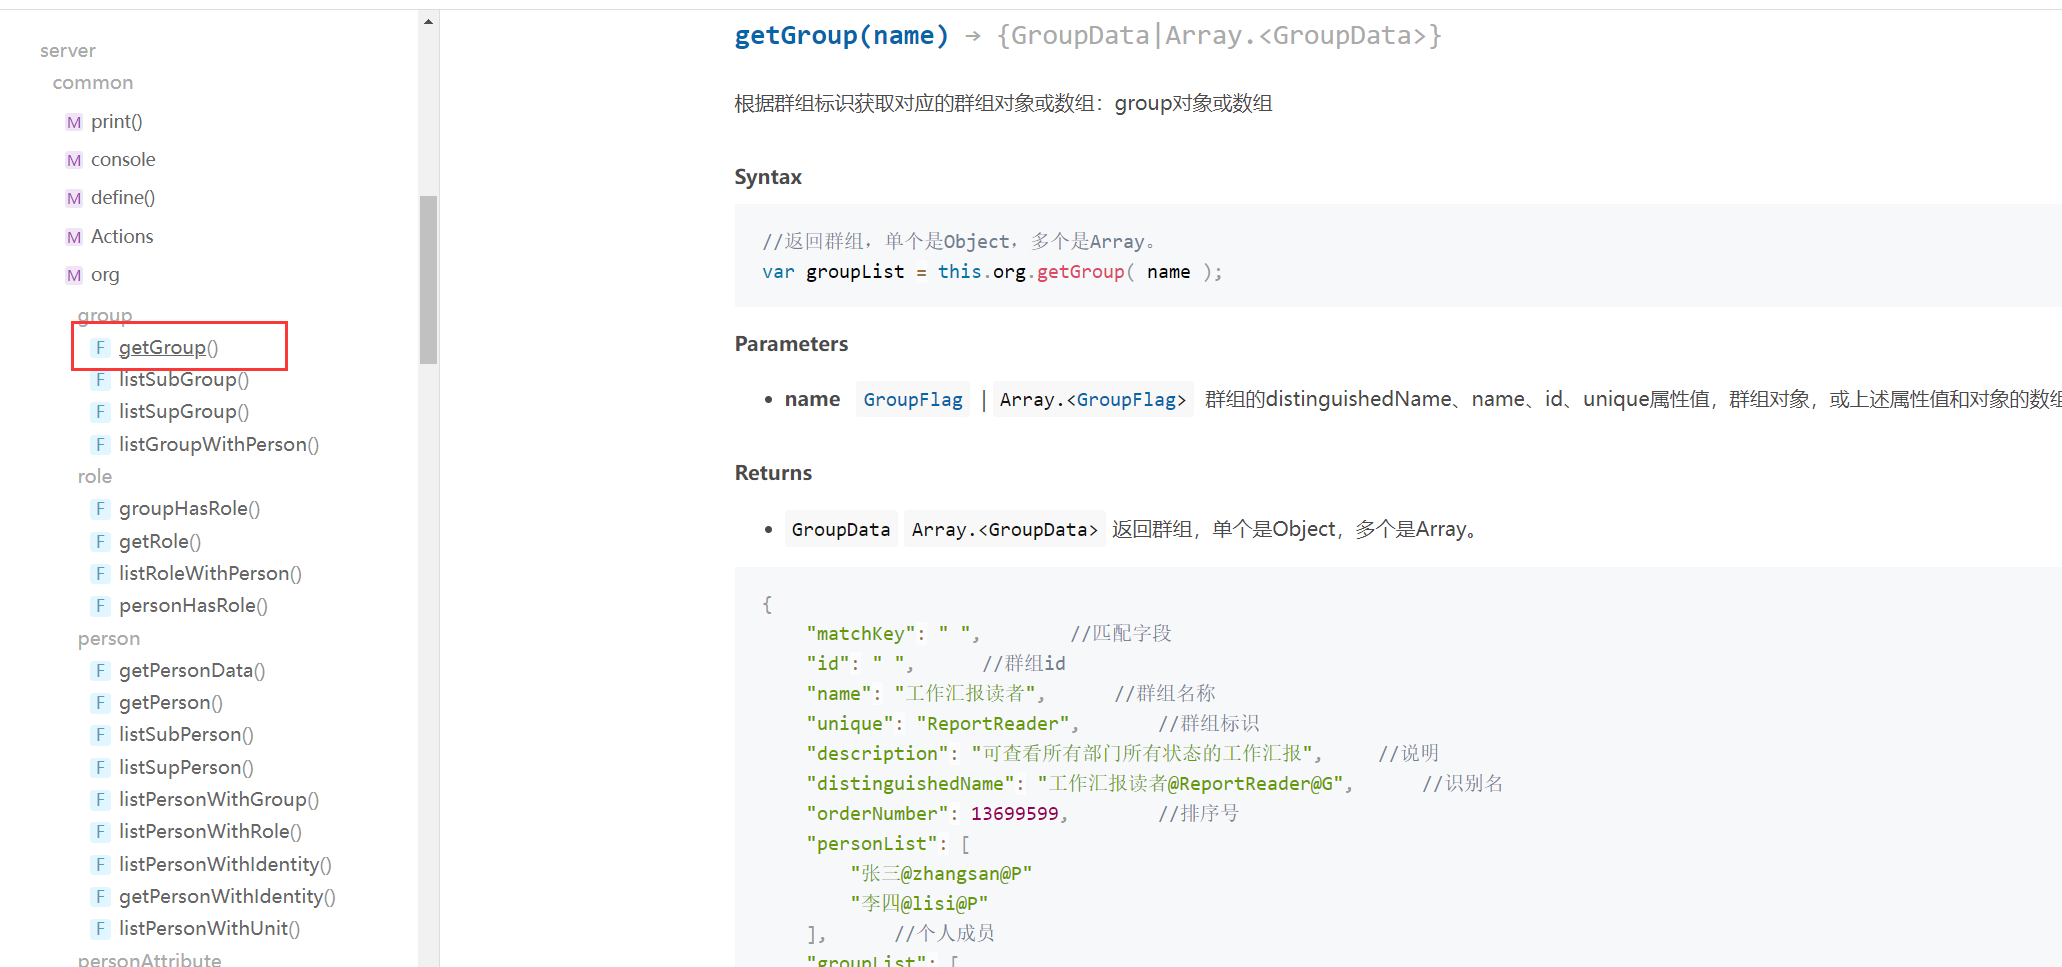Click the GroupFlag type link
Viewport: 2062px width, 967px height.
tap(912, 400)
